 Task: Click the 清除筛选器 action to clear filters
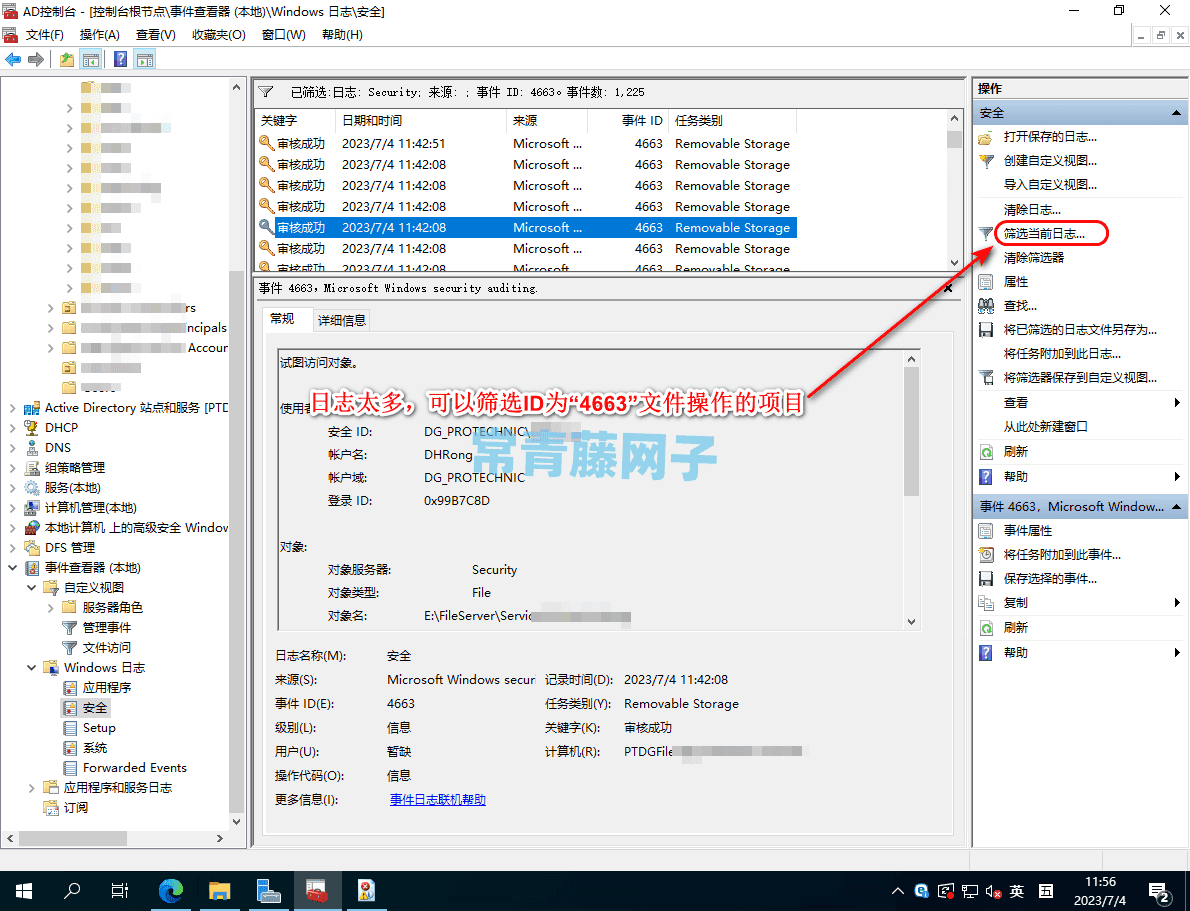(1034, 257)
